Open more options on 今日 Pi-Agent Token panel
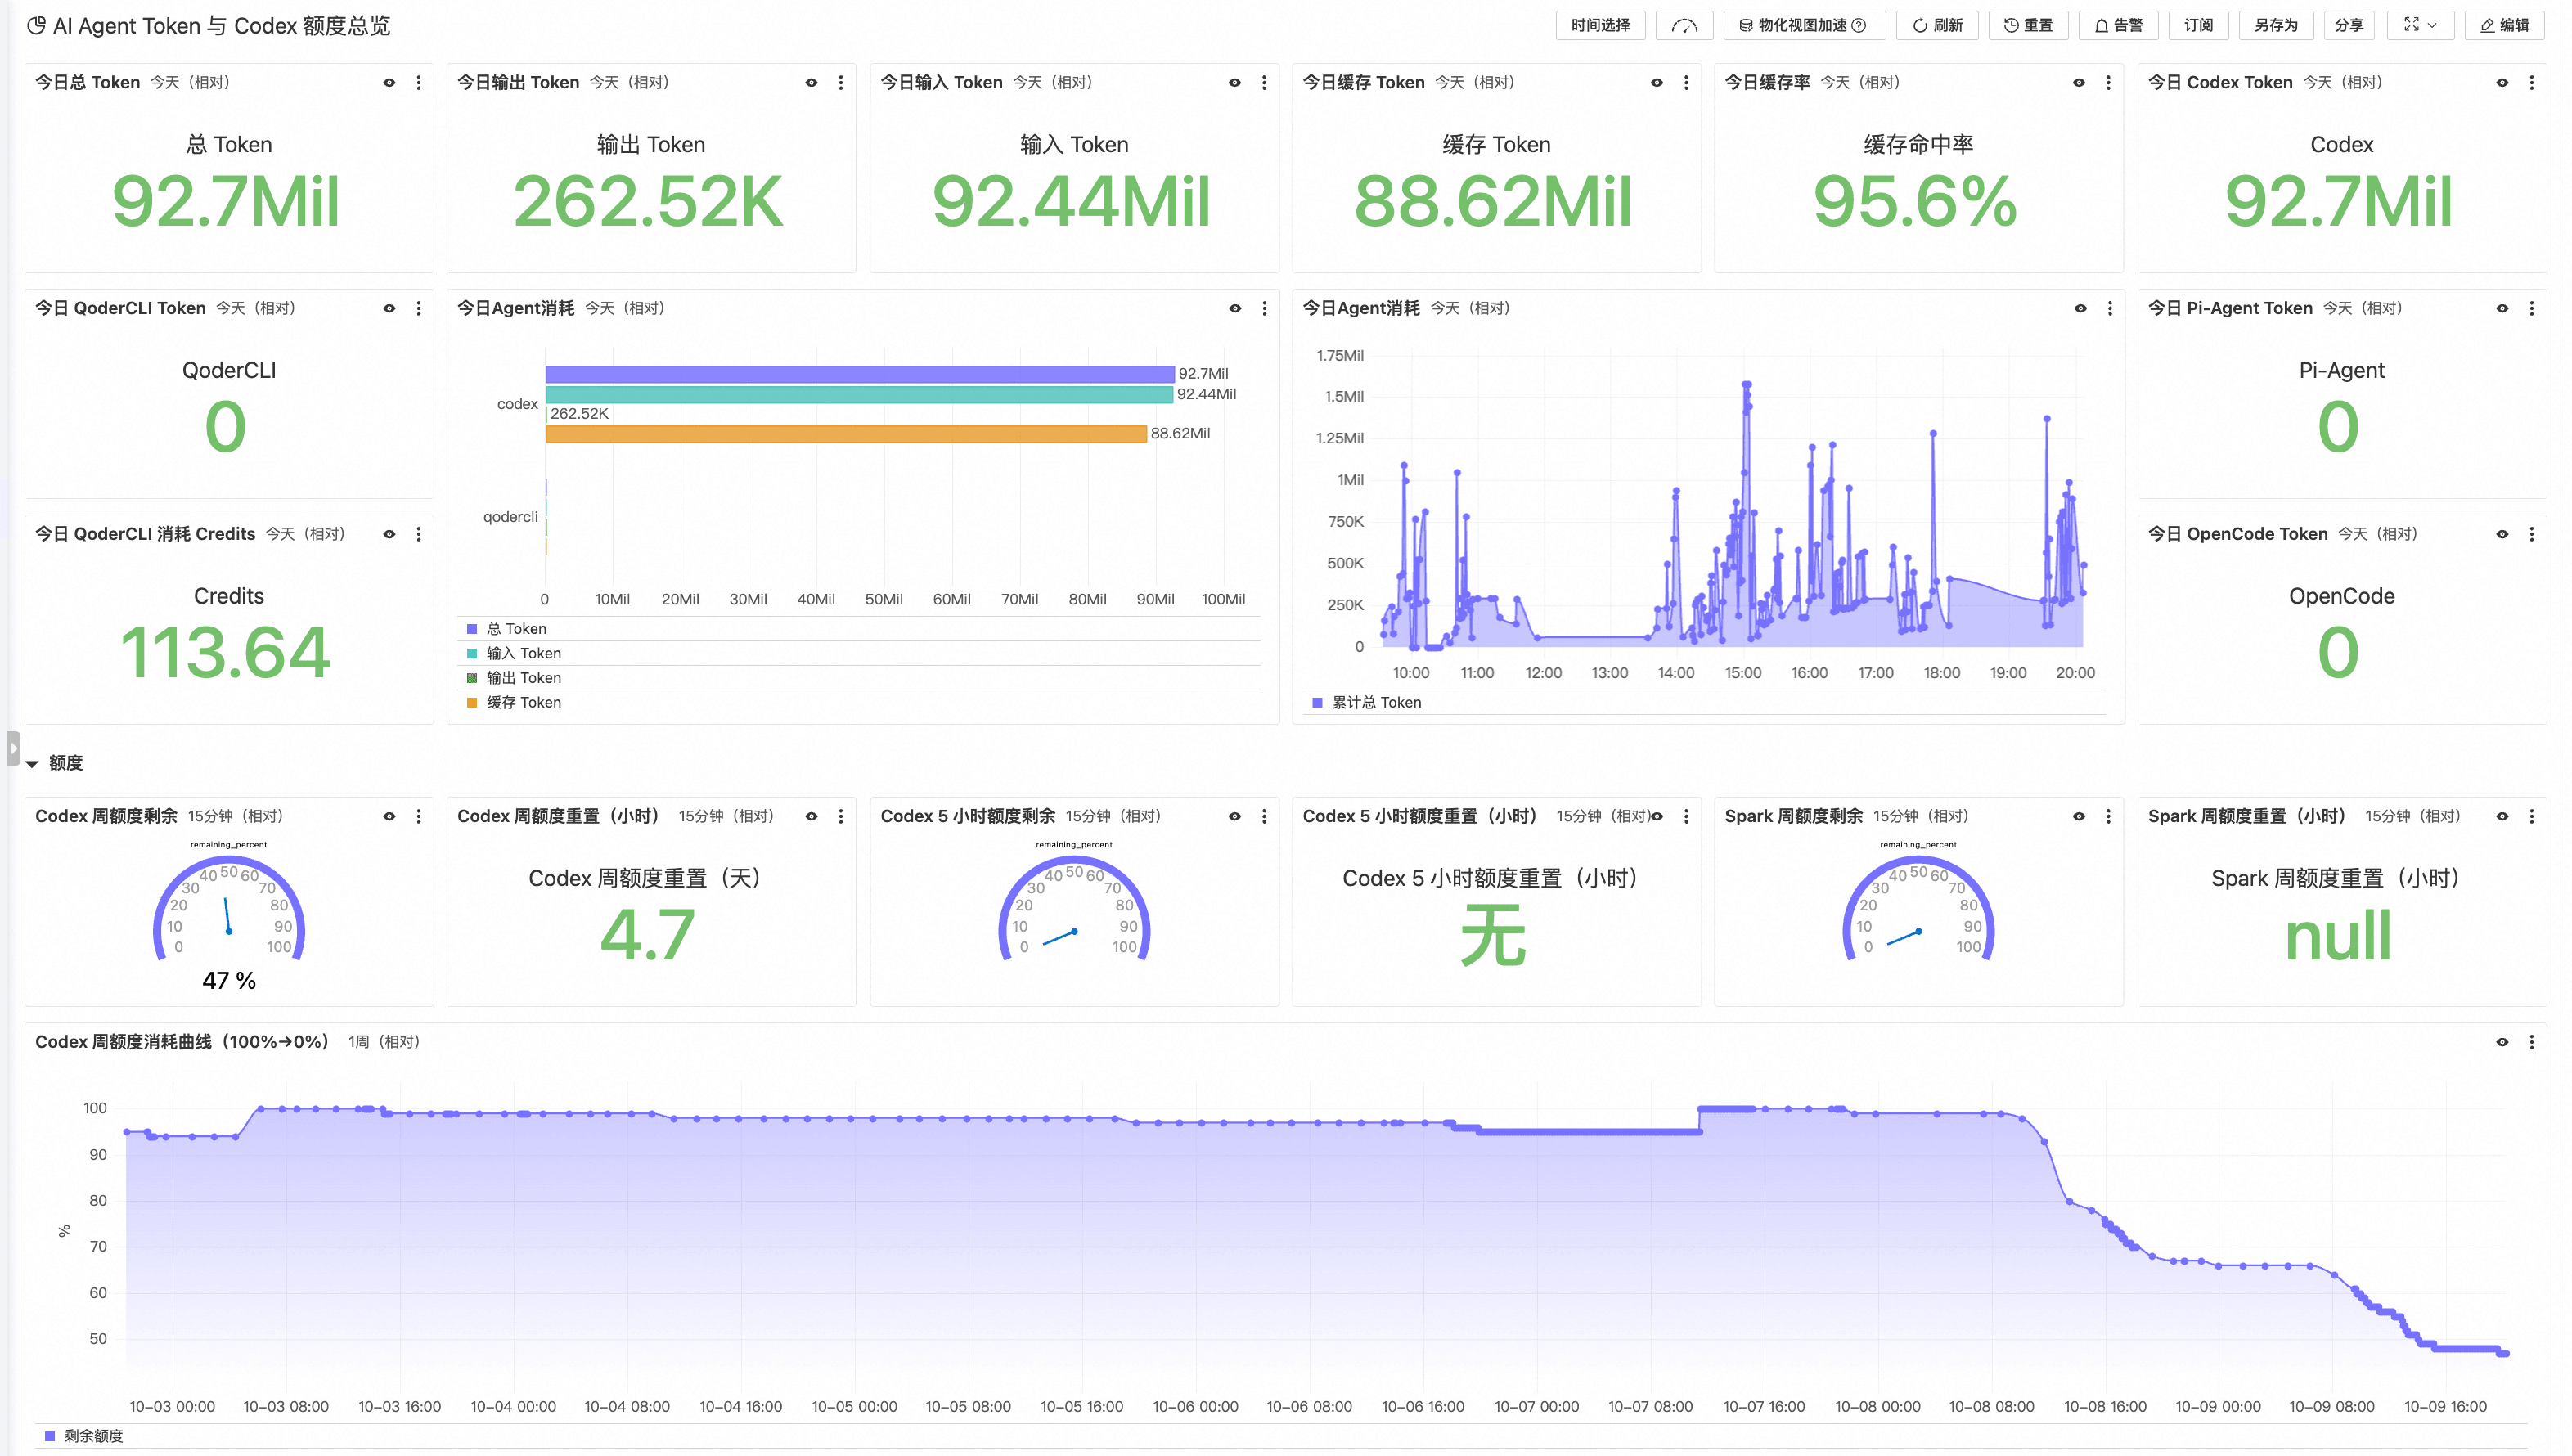The image size is (2572, 1456). click(2532, 309)
